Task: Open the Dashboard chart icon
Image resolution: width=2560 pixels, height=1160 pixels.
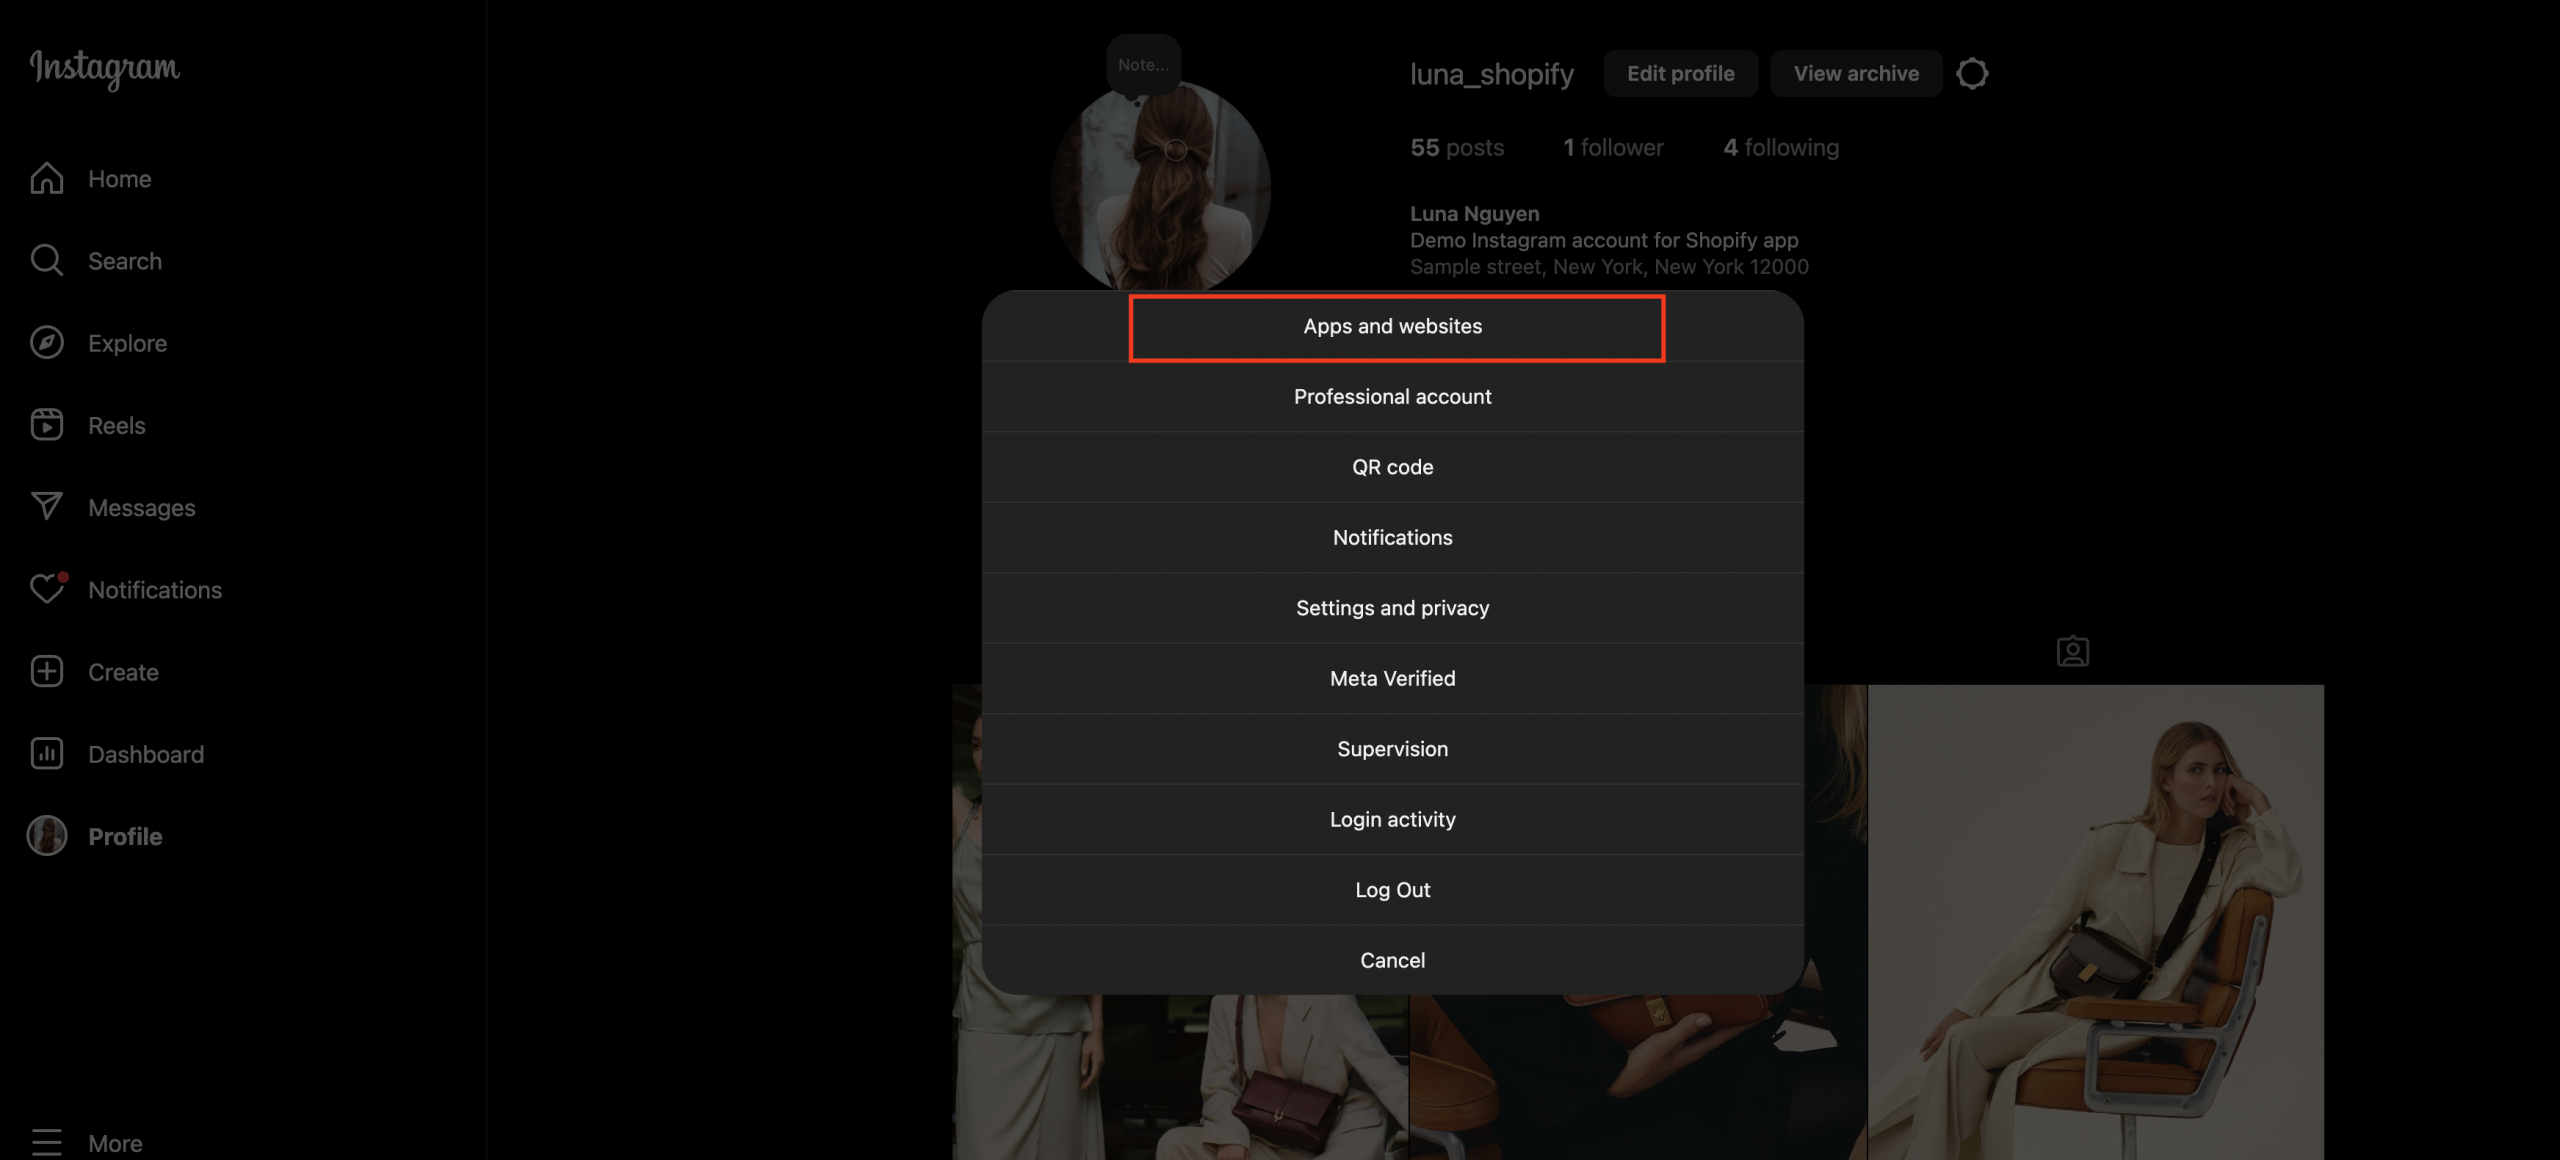Action: 47,754
